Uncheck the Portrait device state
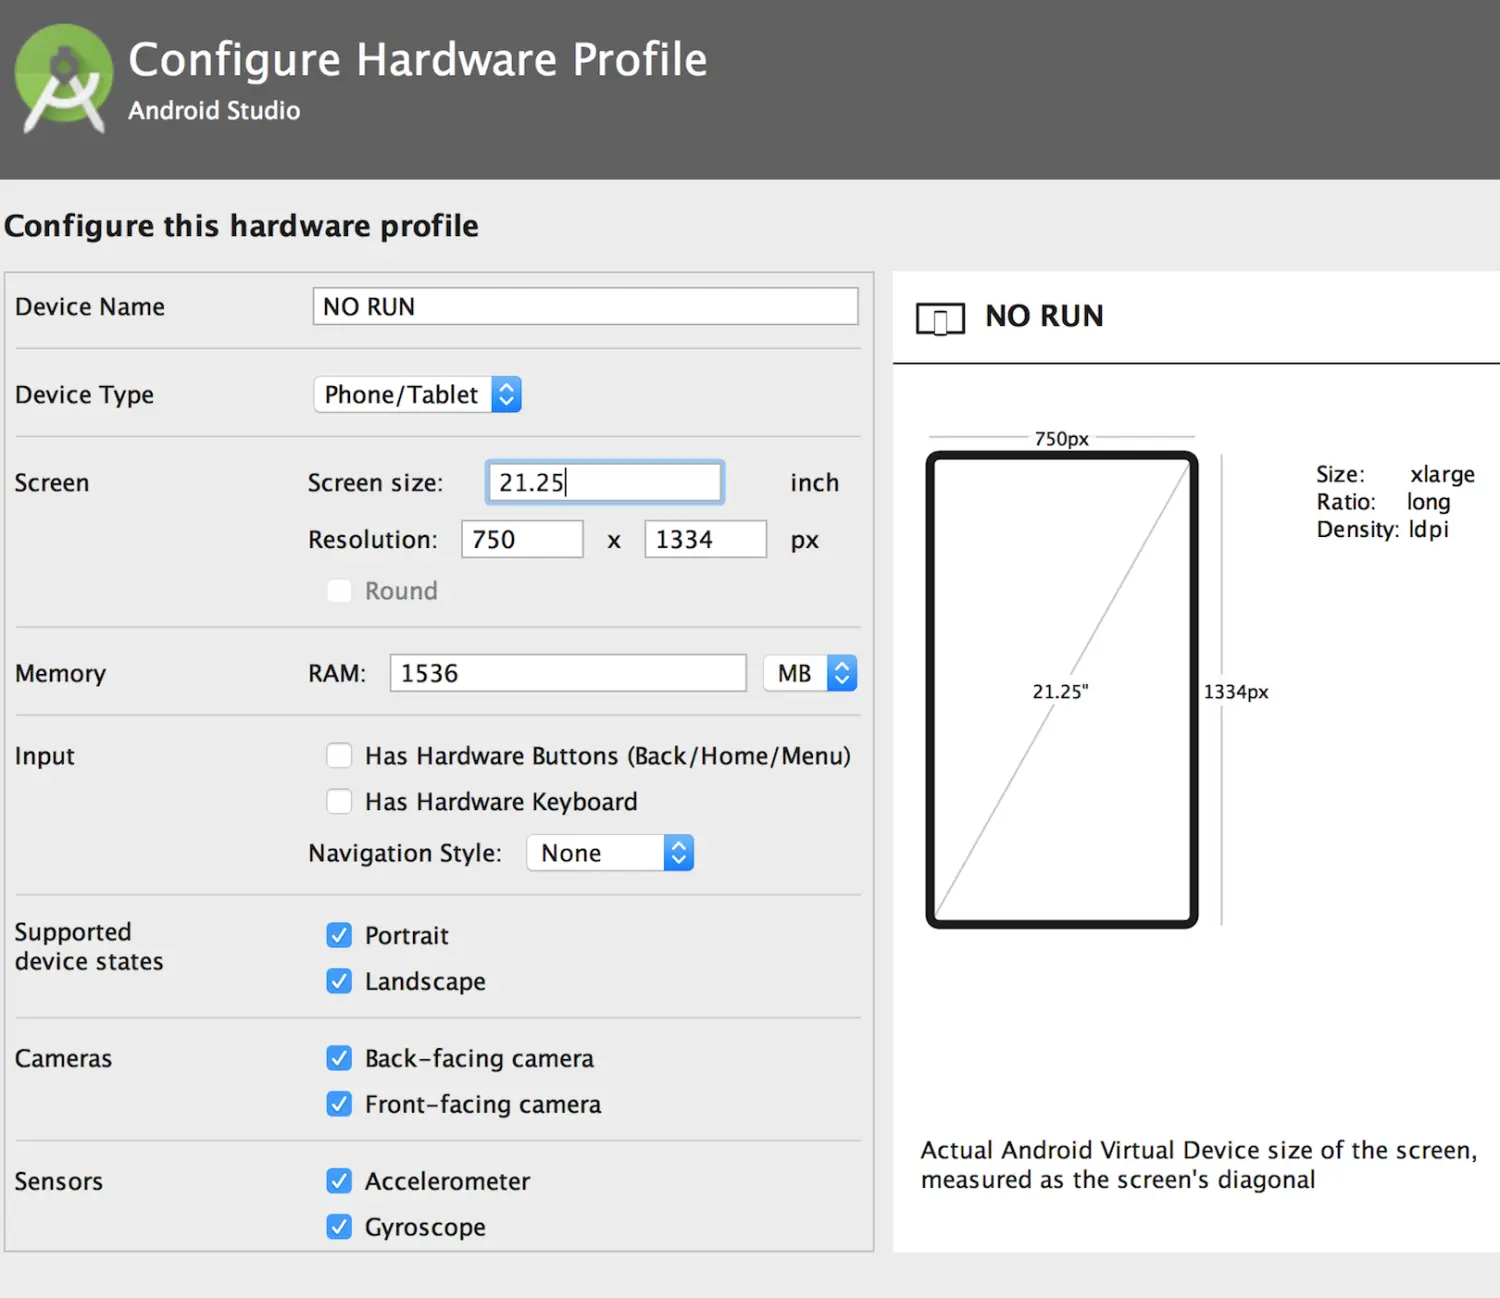This screenshot has height=1298, width=1500. click(x=339, y=935)
